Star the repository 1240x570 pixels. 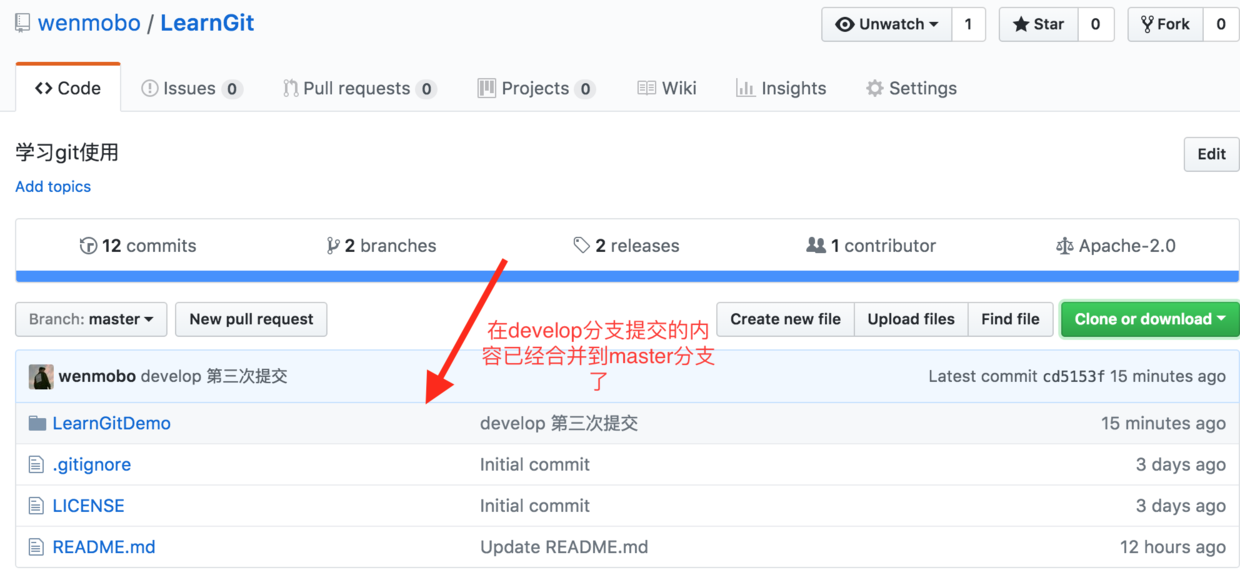click(1038, 25)
